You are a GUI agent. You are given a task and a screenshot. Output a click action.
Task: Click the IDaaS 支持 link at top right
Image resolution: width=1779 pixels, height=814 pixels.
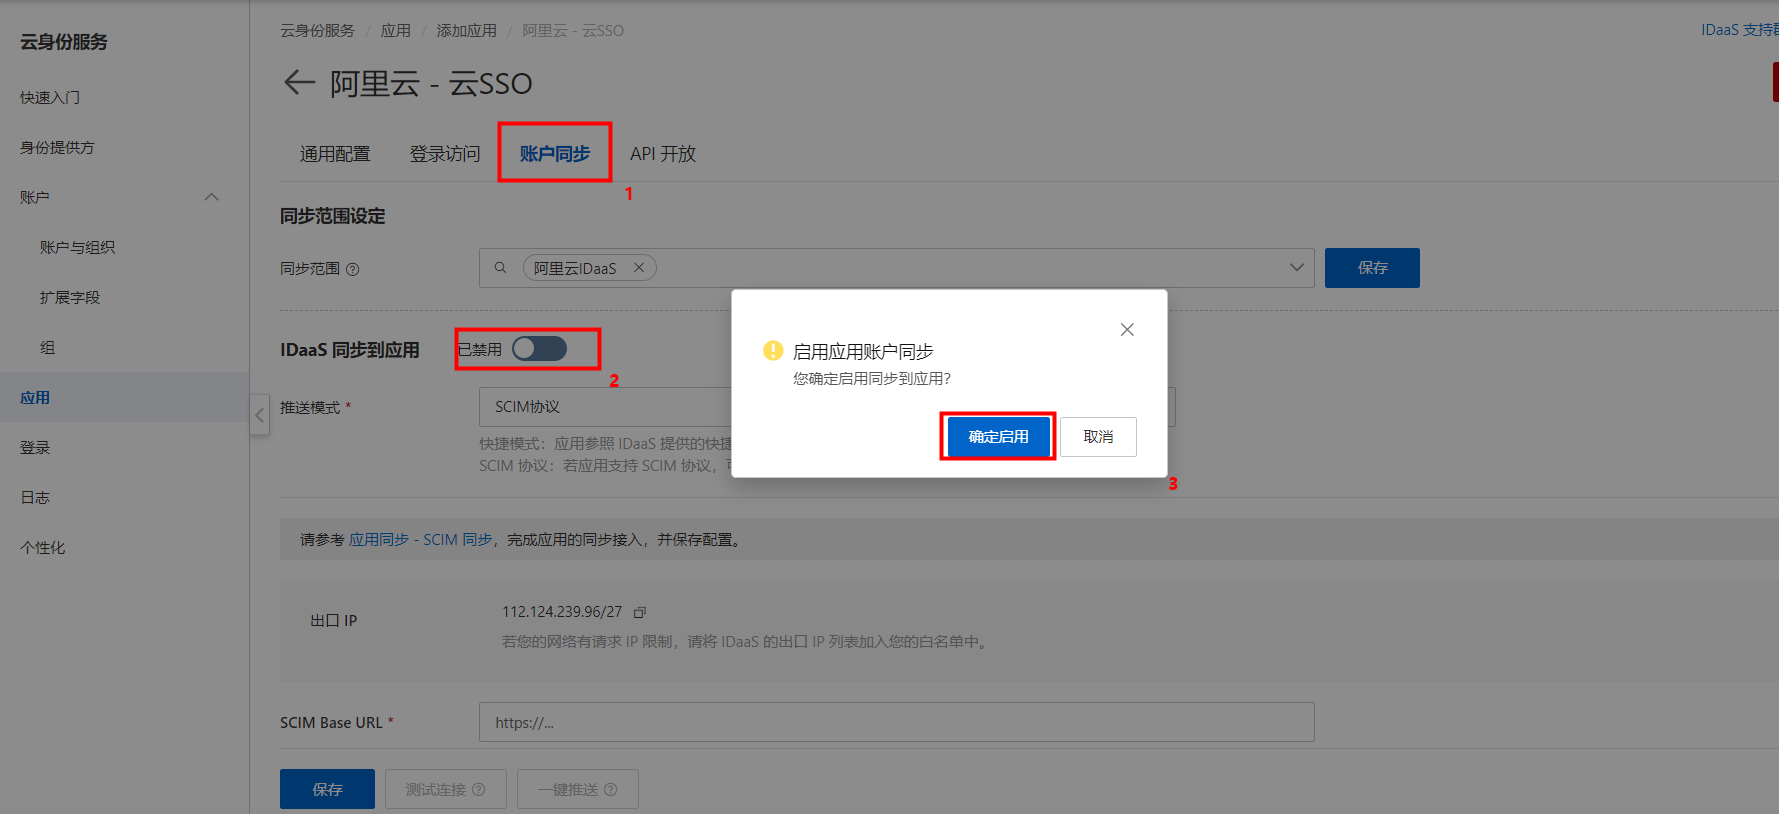tap(1739, 30)
